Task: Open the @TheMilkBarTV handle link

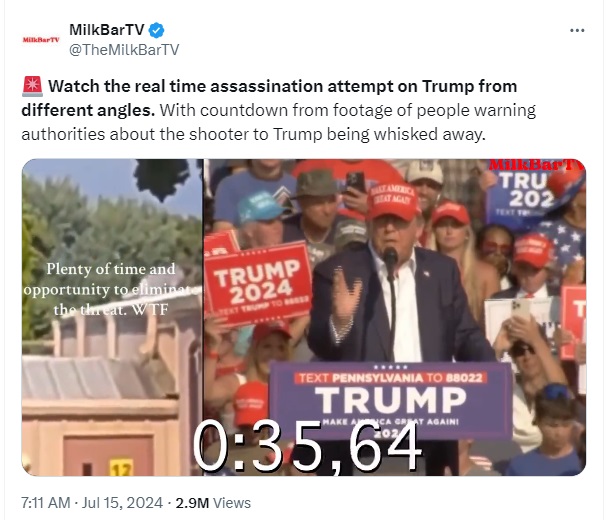Action: 124,50
